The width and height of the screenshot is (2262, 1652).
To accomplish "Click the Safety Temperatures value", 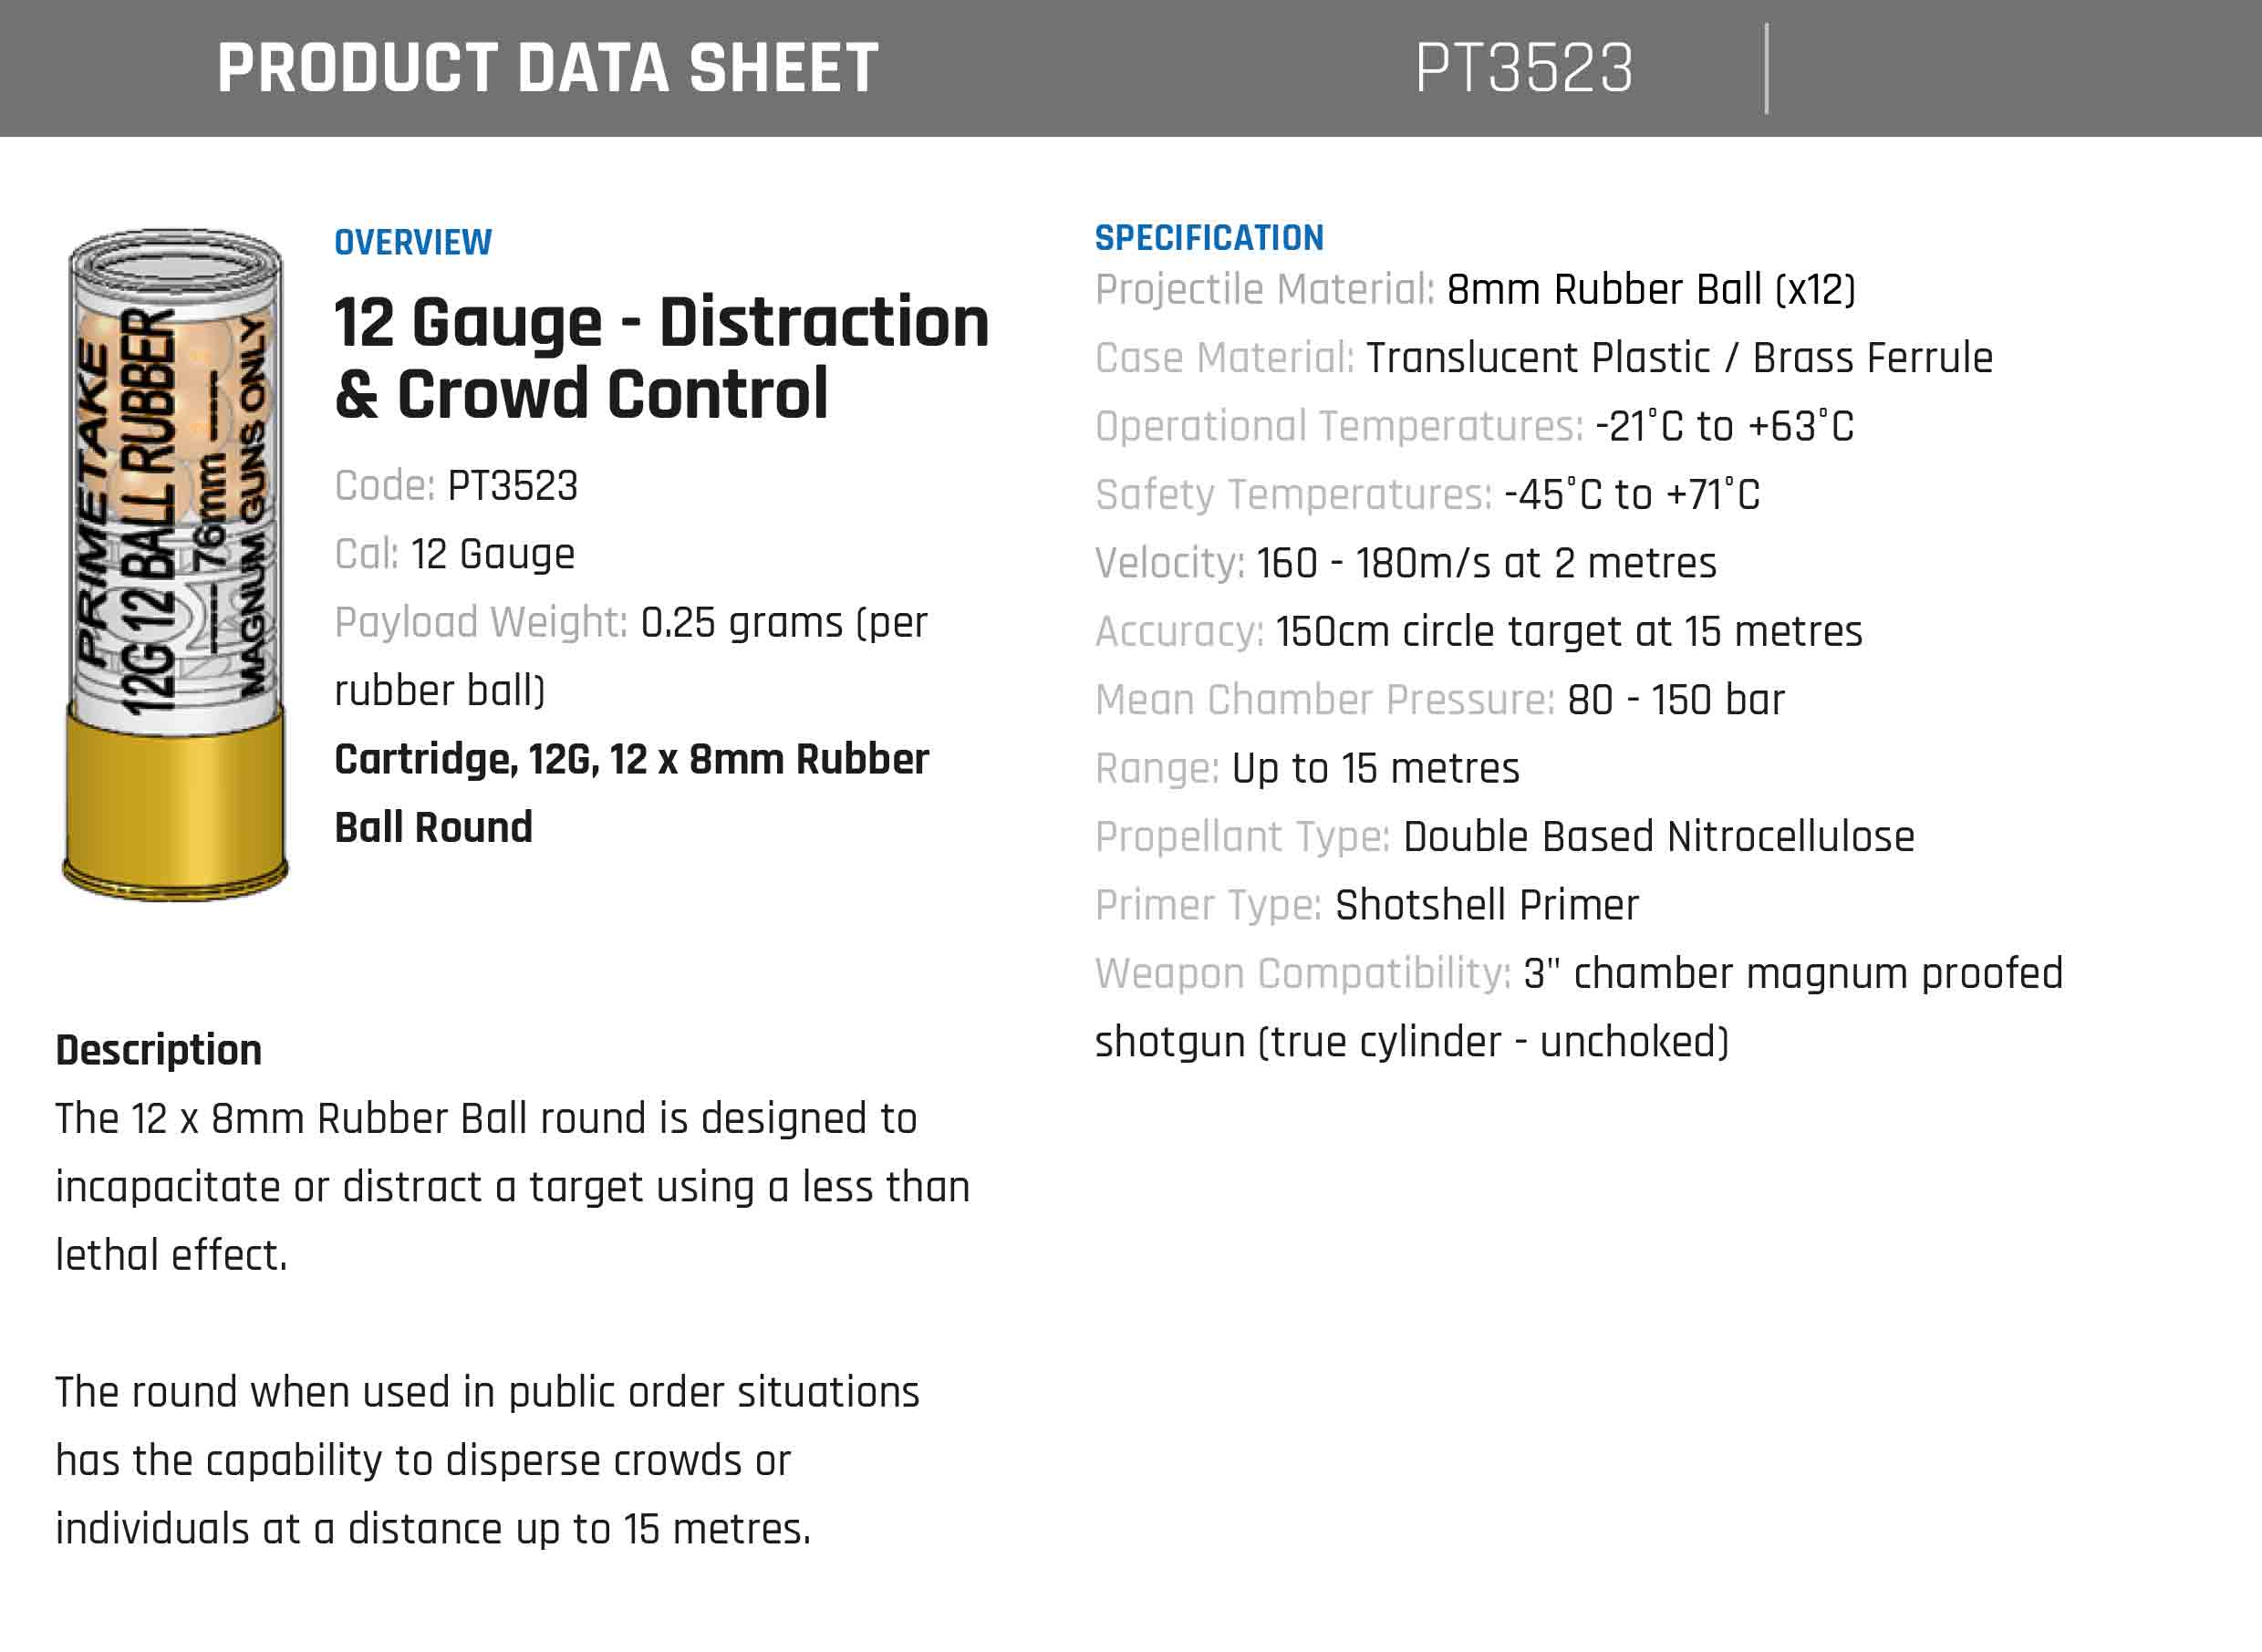I will click(1632, 494).
